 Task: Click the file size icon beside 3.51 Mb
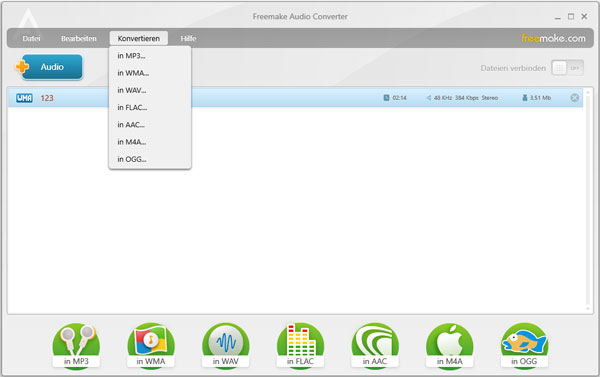[x=525, y=98]
